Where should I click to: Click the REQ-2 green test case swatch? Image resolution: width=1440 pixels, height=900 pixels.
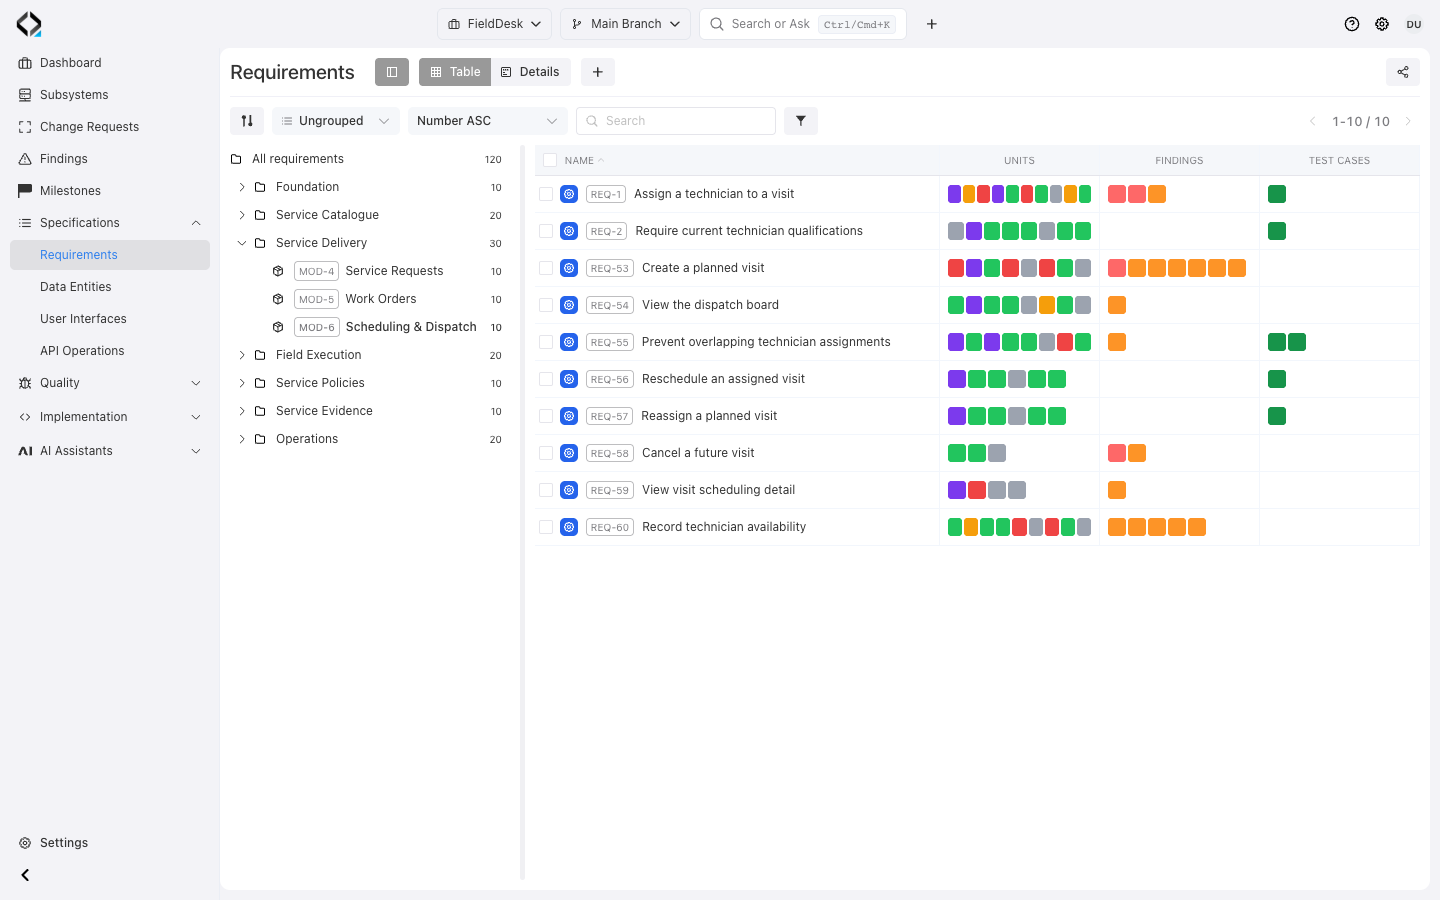[x=1277, y=231]
